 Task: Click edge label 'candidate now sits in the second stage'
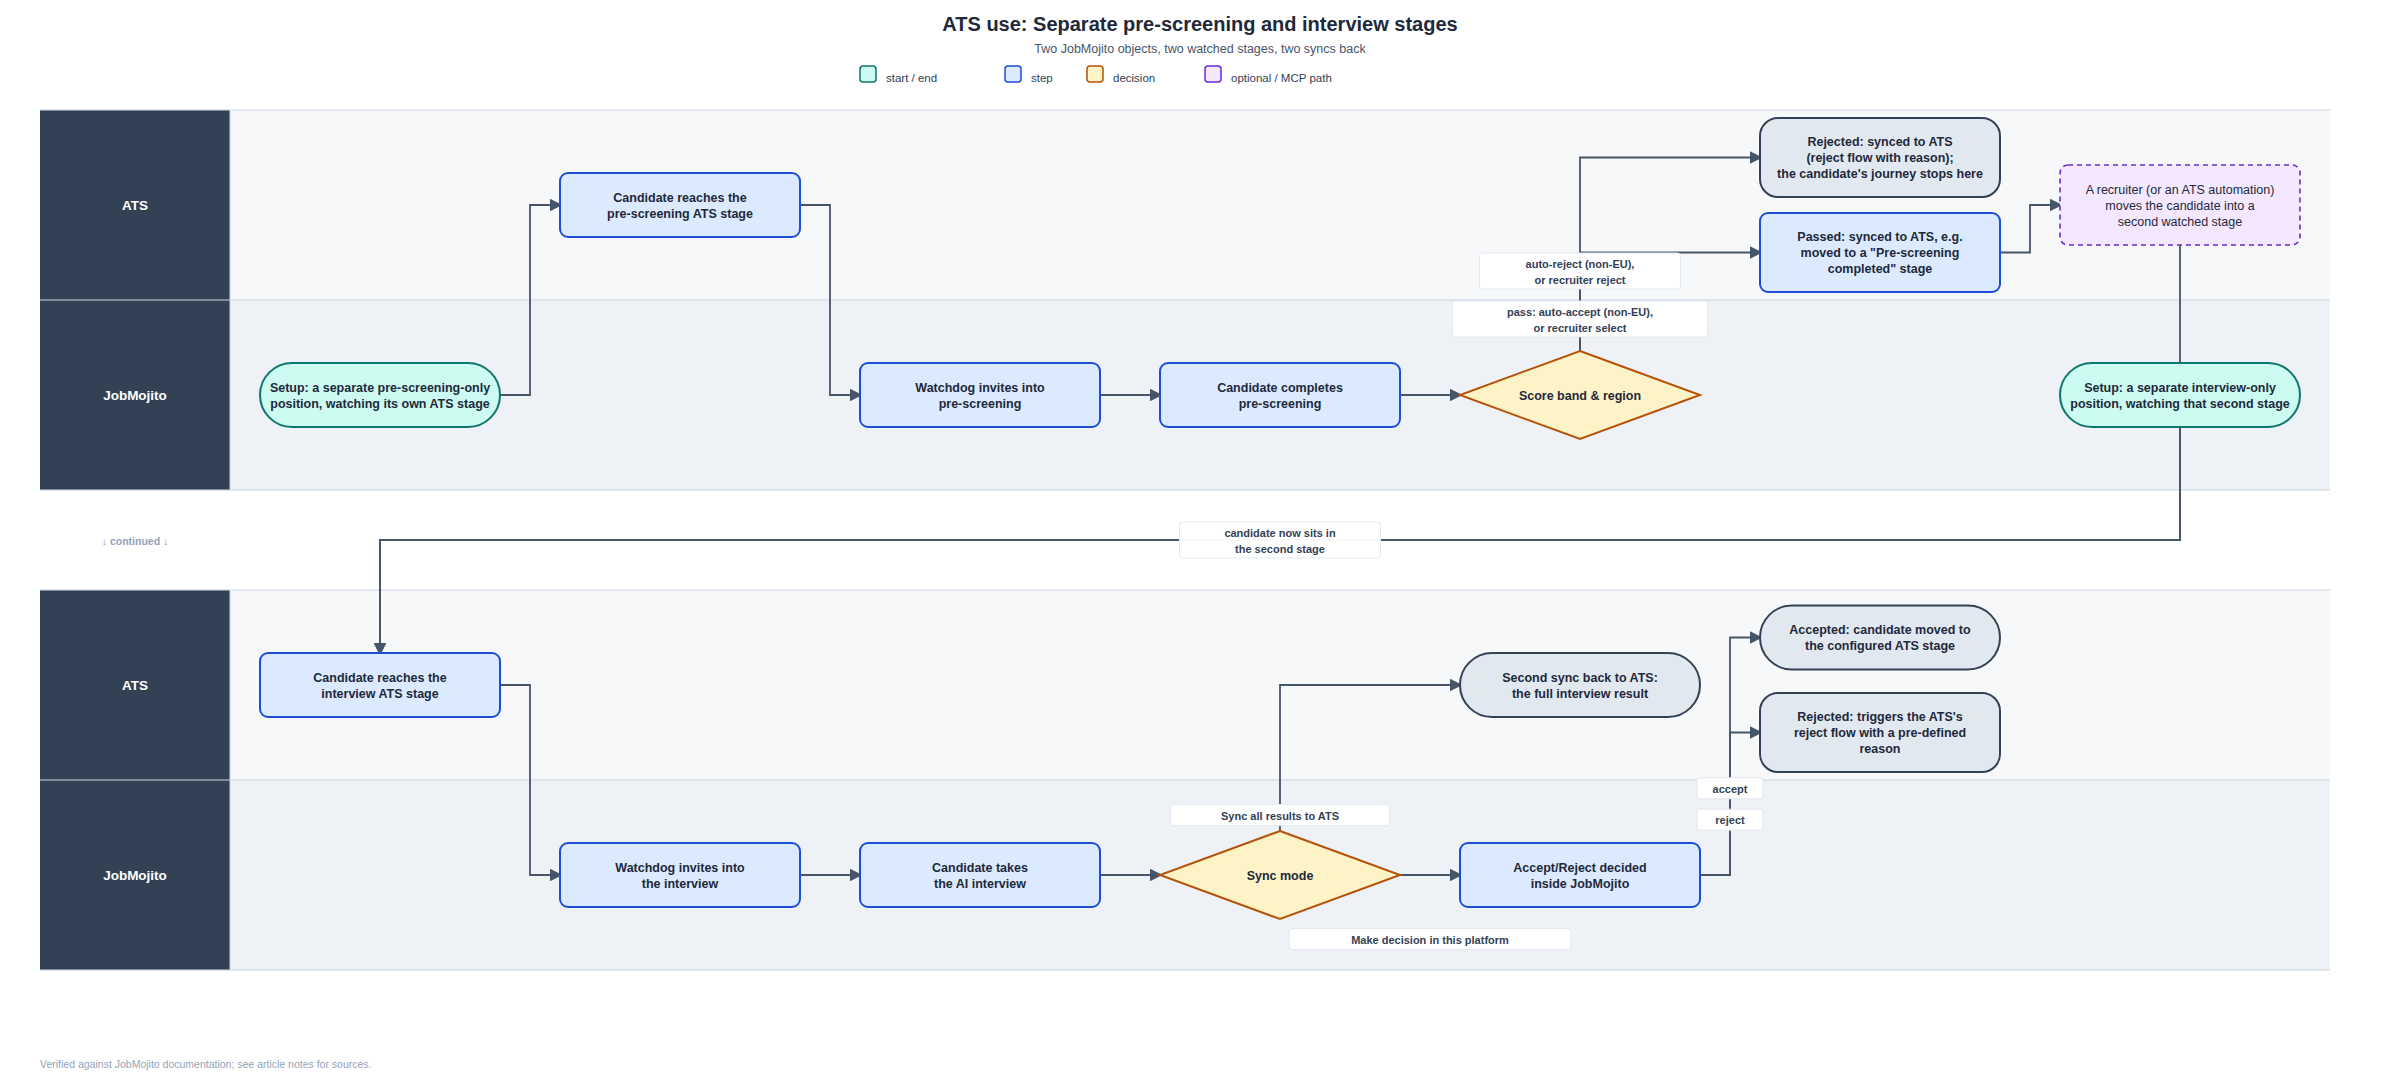[1280, 541]
